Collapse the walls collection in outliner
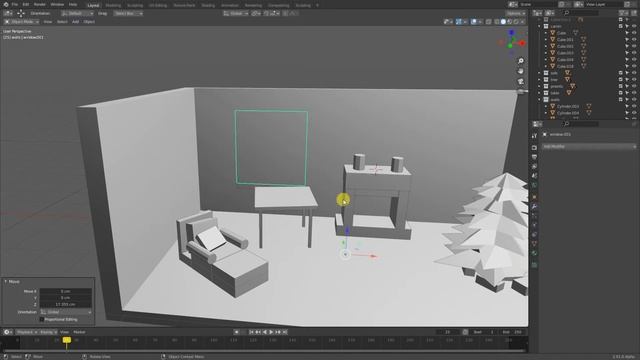This screenshot has width=640, height=360. click(x=539, y=100)
